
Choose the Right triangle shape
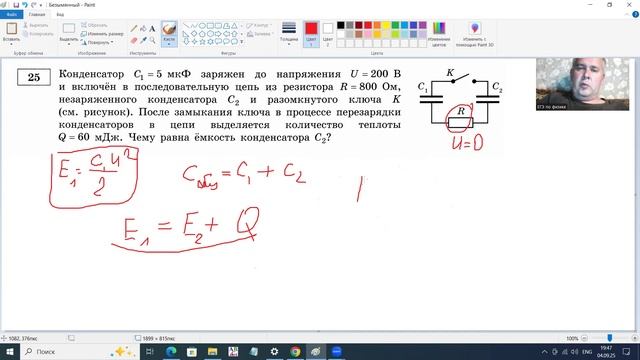[187, 34]
